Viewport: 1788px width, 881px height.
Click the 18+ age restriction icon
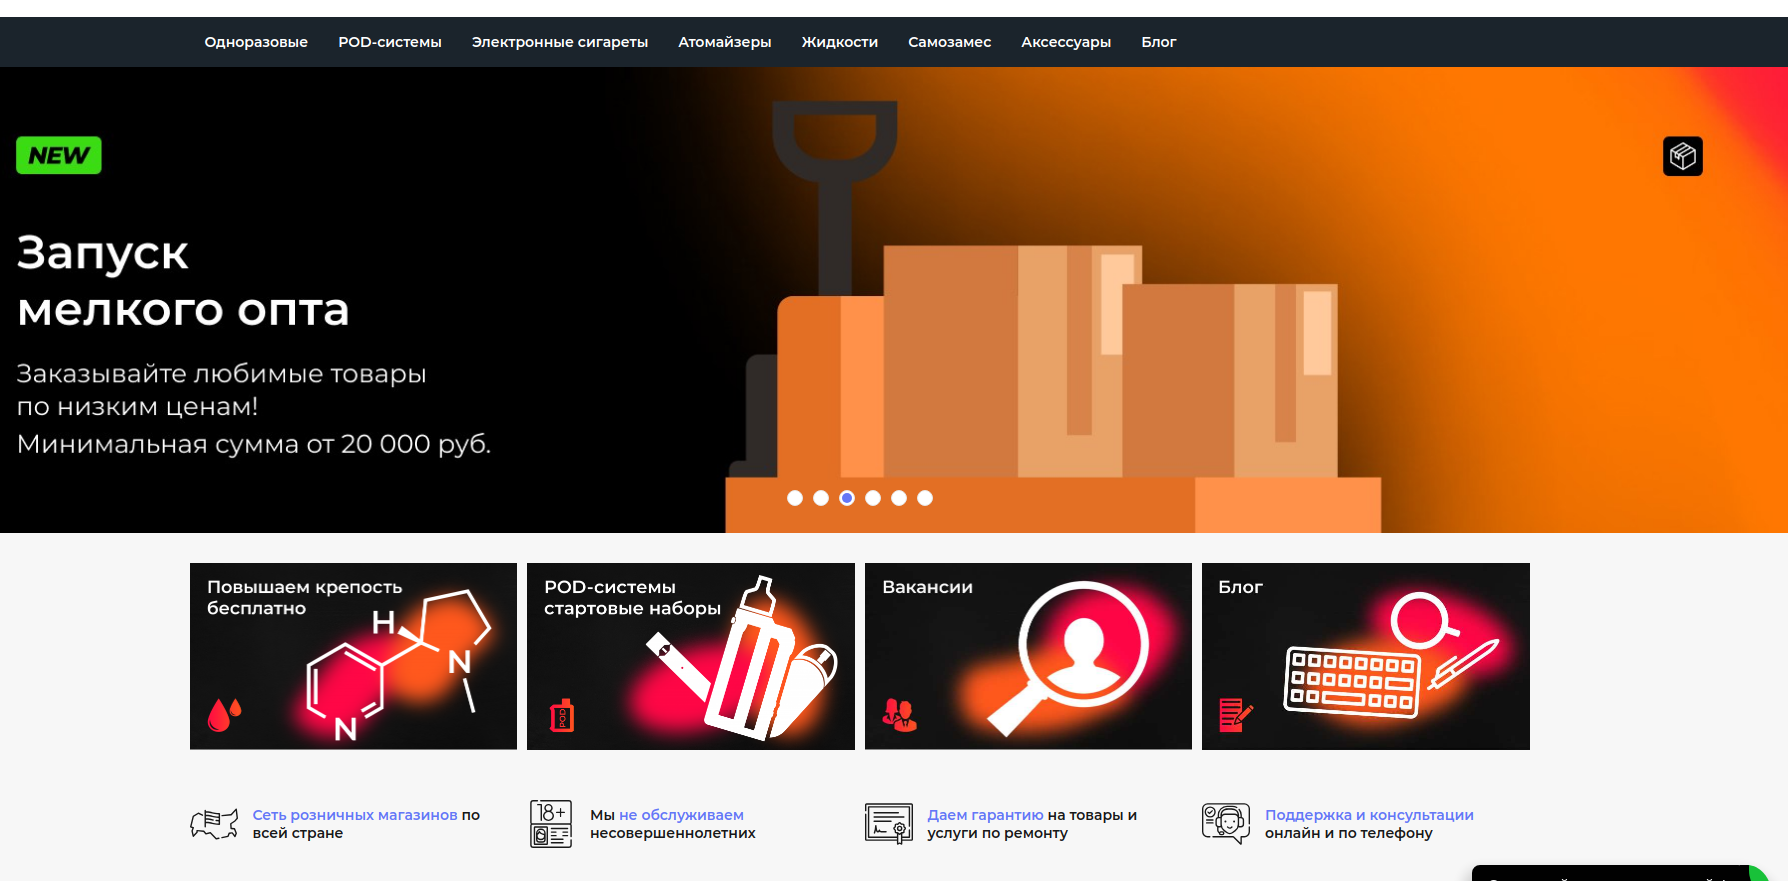550,824
